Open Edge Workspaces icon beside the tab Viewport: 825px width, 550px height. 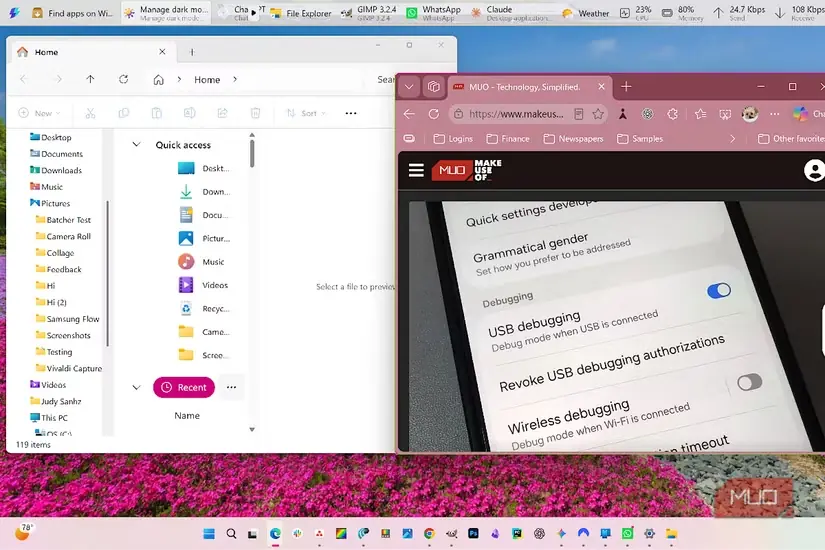pyautogui.click(x=434, y=86)
